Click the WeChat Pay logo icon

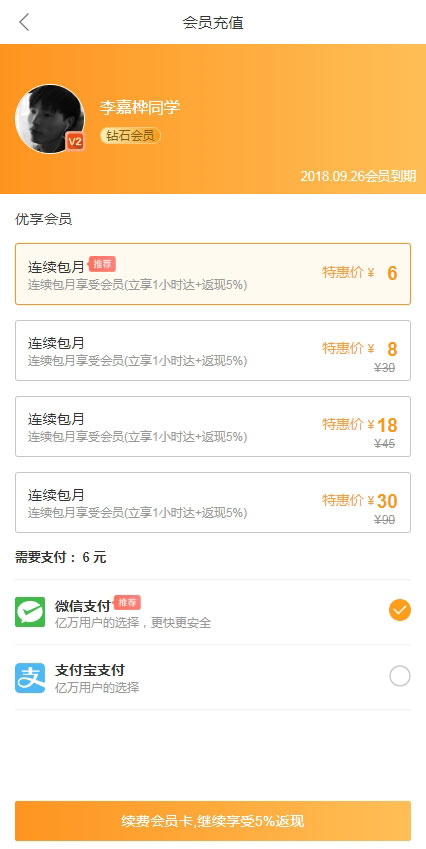[x=30, y=612]
